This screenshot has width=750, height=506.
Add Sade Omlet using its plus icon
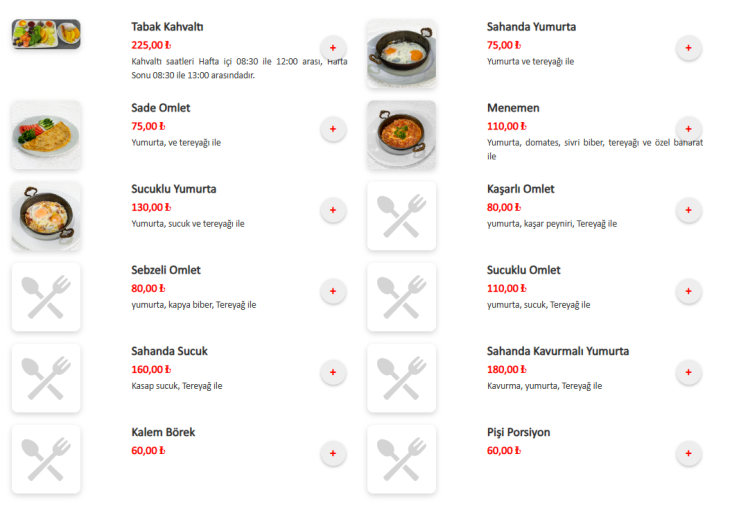(x=333, y=129)
